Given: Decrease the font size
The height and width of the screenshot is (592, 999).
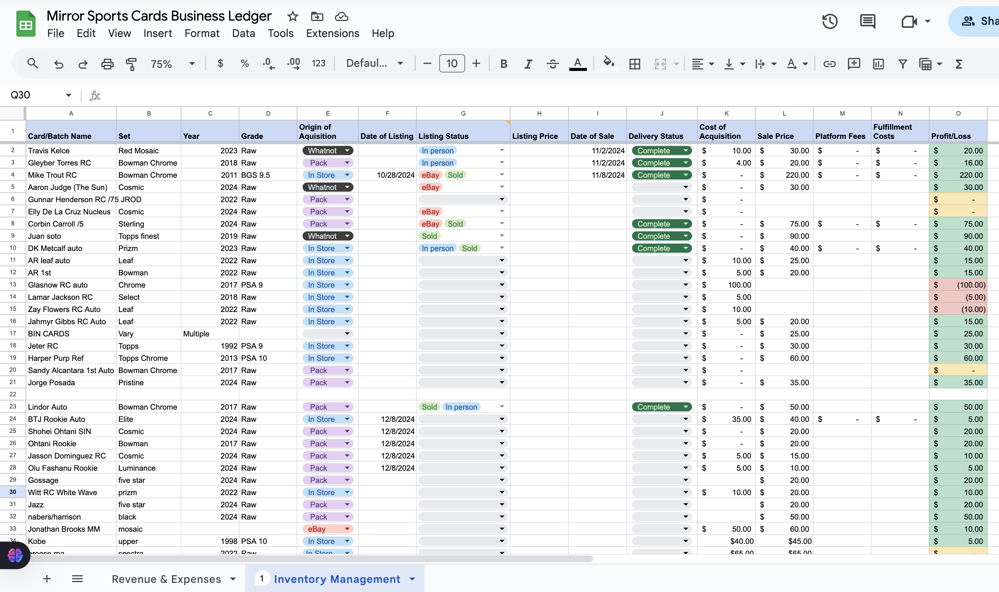Looking at the screenshot, I should [427, 64].
